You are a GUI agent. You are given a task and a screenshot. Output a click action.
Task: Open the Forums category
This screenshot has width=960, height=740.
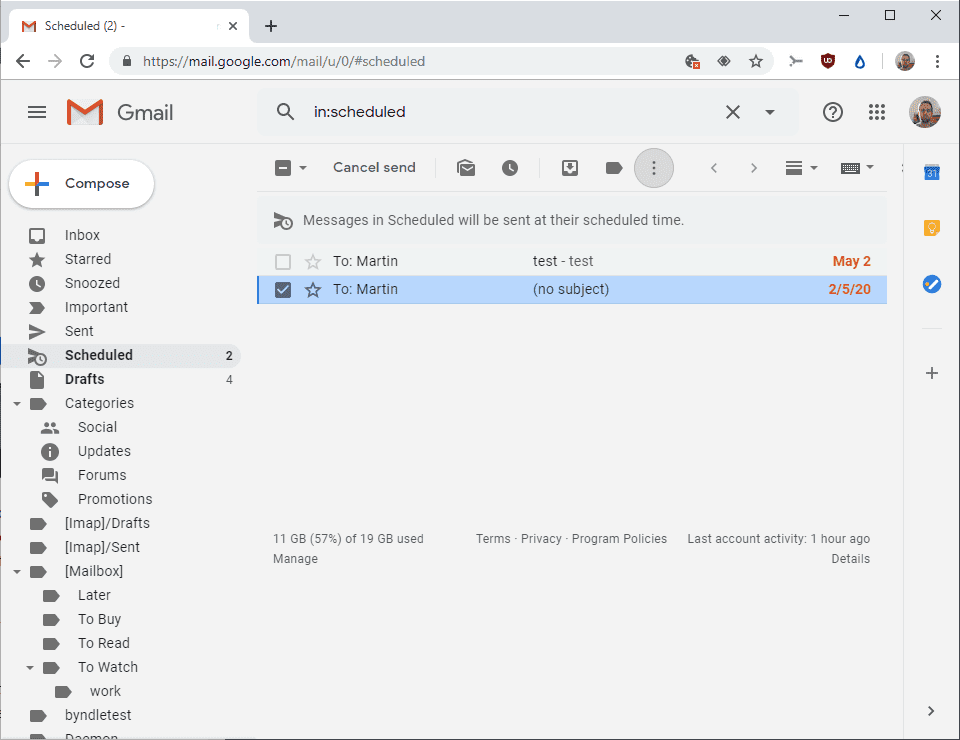102,475
